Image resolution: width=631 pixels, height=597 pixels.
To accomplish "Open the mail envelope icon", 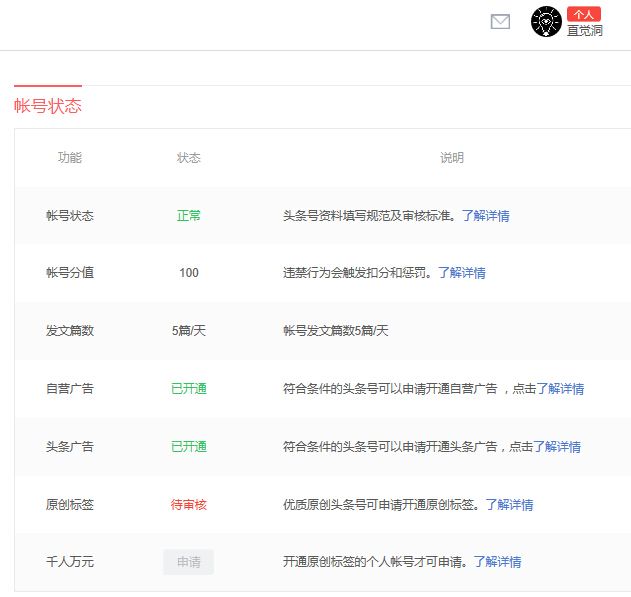I will (500, 22).
